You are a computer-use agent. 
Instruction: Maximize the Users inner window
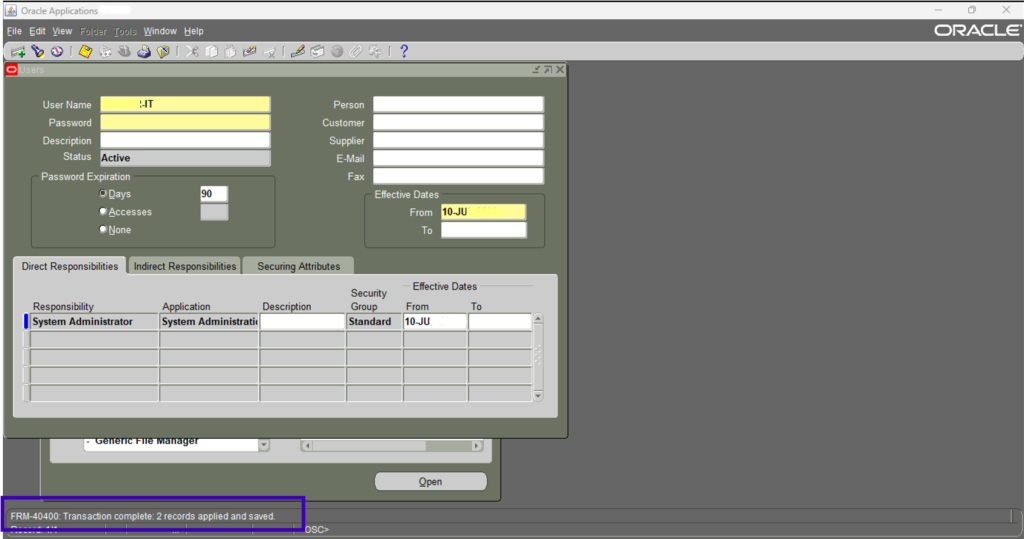(x=548, y=69)
